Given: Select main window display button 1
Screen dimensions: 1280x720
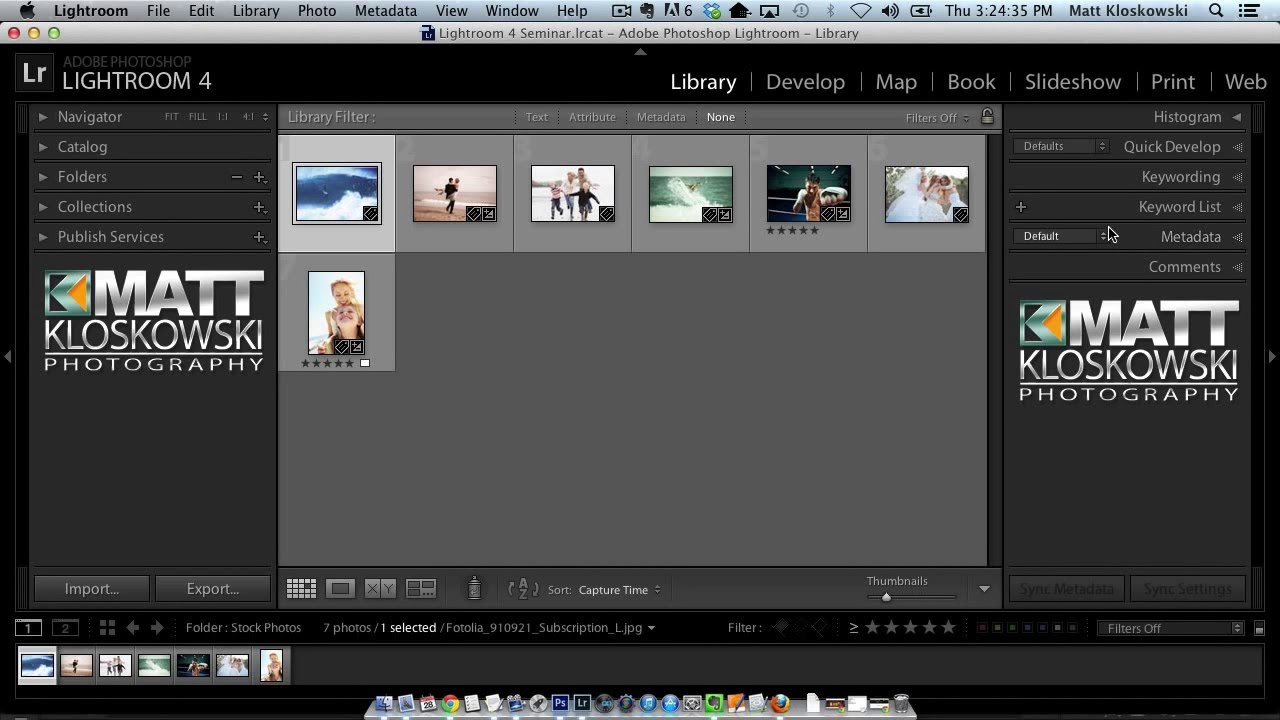Looking at the screenshot, I should pos(28,628).
